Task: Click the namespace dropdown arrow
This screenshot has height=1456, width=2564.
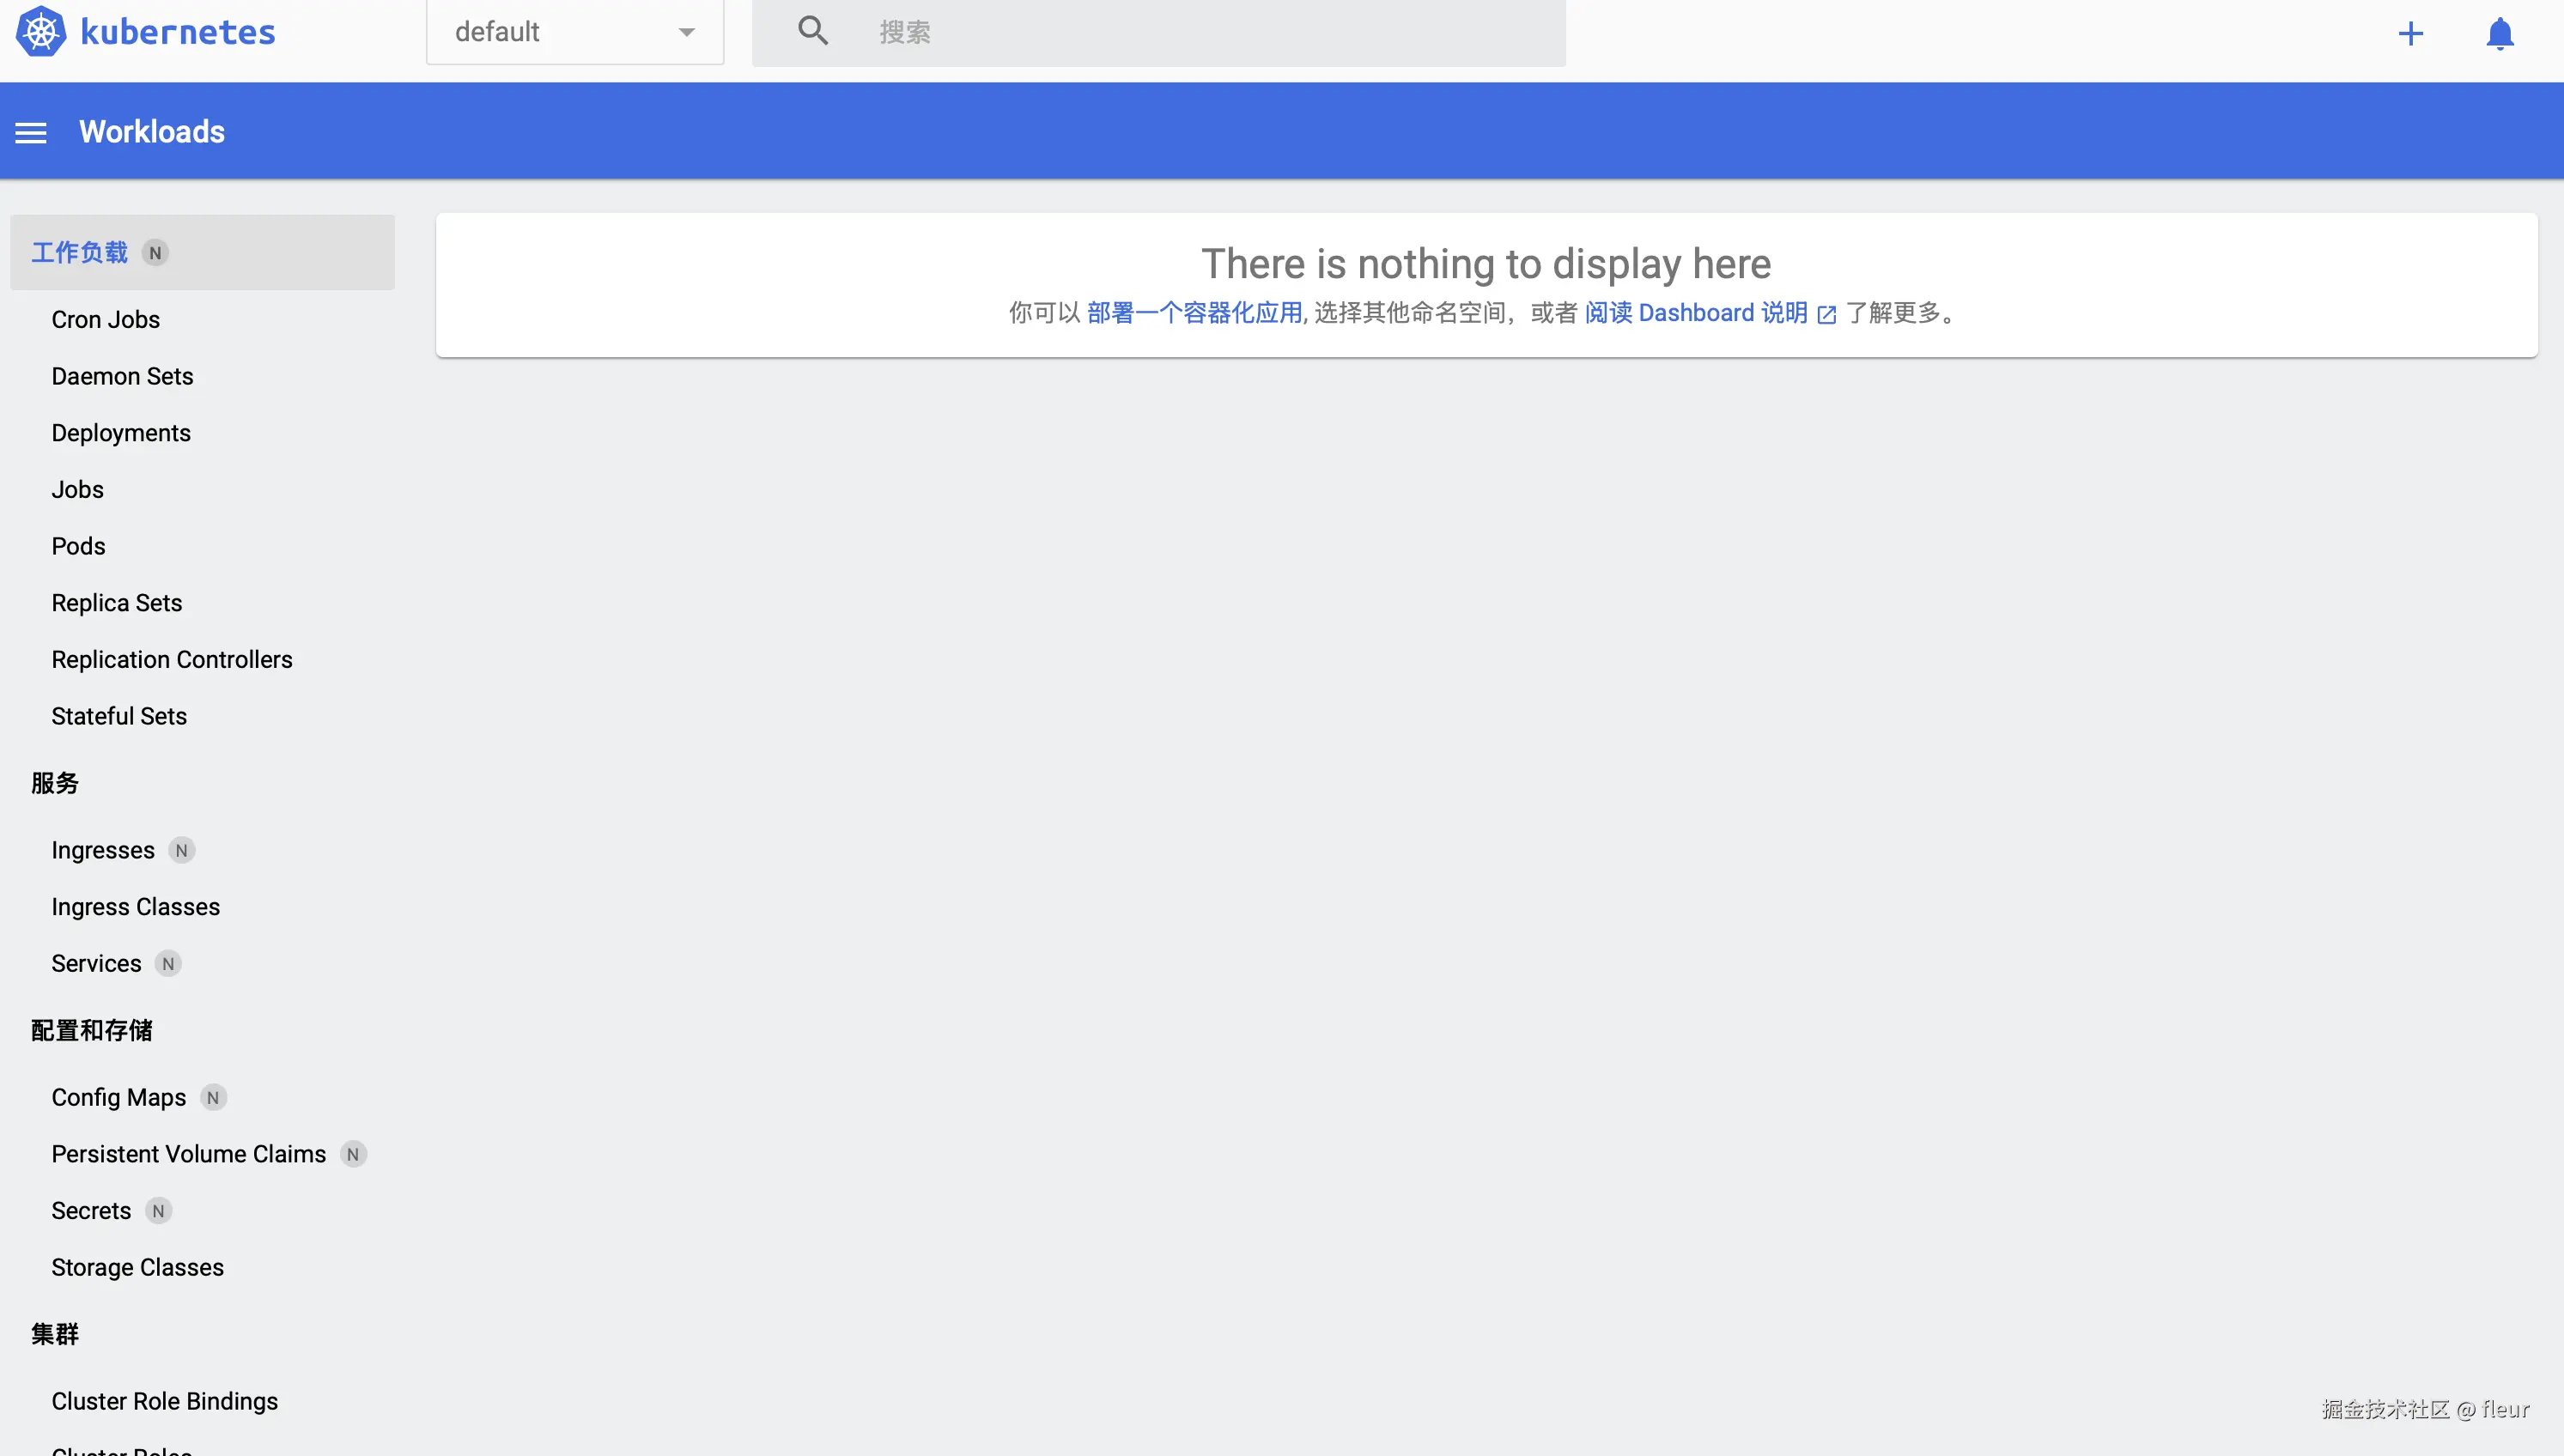Action: [x=686, y=32]
